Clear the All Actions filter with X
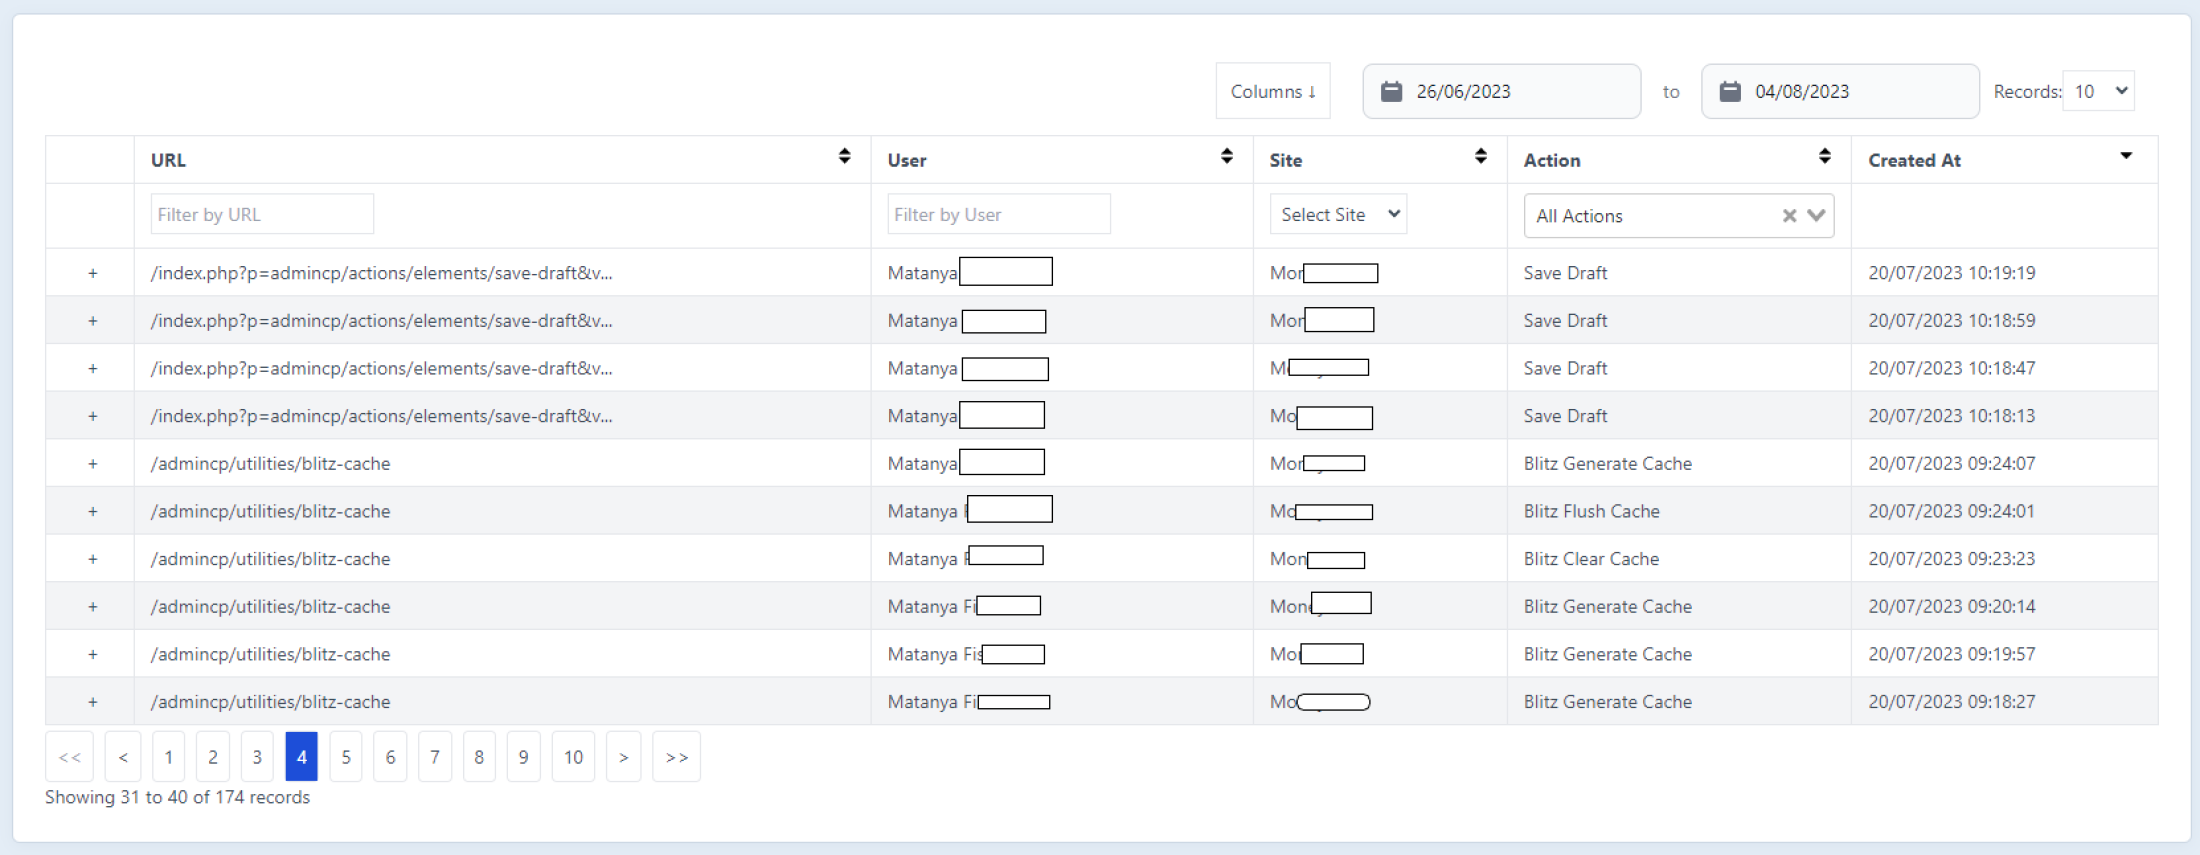The image size is (2200, 855). (x=1789, y=216)
